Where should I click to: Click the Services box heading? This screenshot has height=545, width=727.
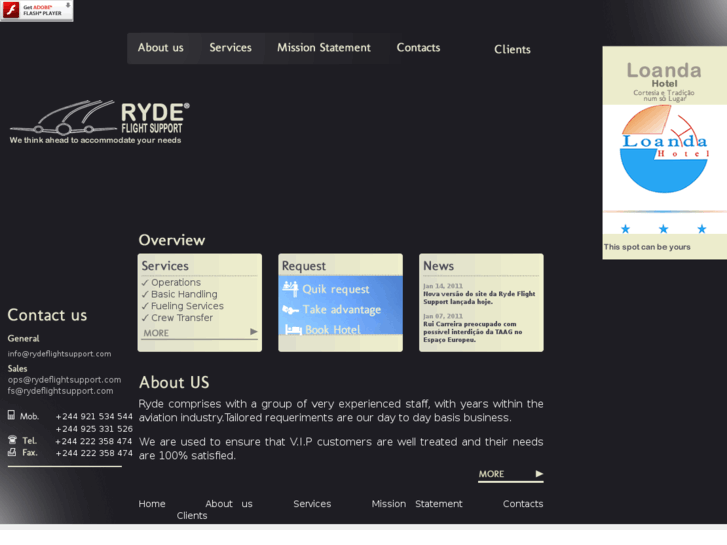(165, 266)
